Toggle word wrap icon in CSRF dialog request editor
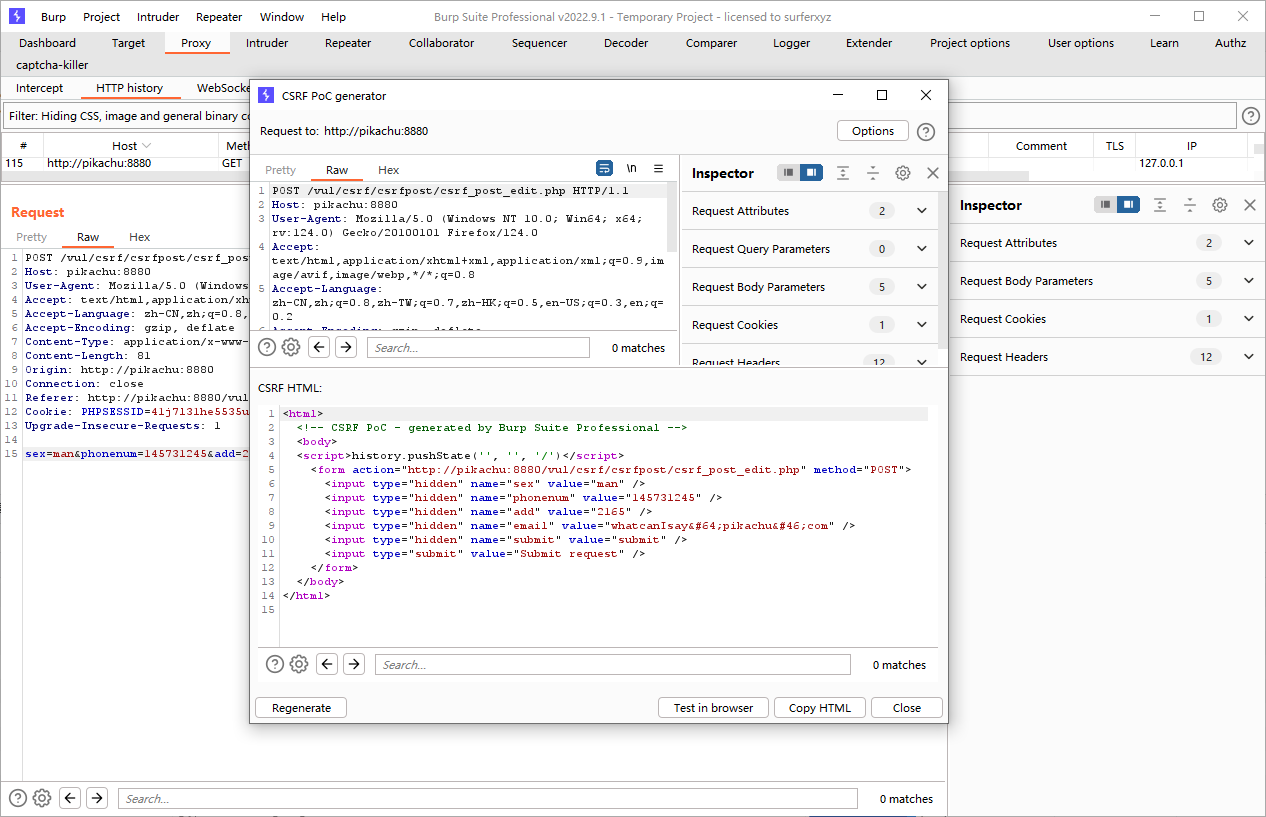 [x=605, y=169]
